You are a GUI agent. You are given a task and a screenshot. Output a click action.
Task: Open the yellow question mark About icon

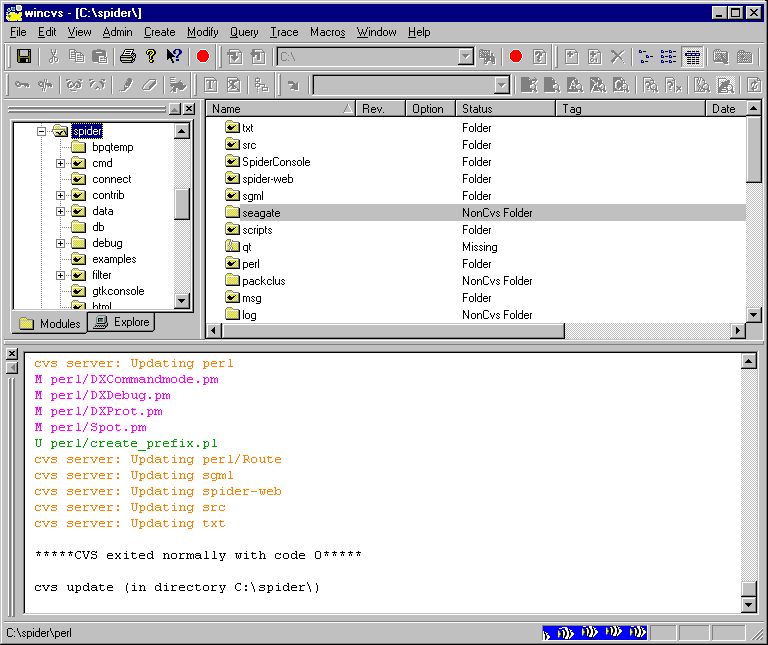pos(151,57)
